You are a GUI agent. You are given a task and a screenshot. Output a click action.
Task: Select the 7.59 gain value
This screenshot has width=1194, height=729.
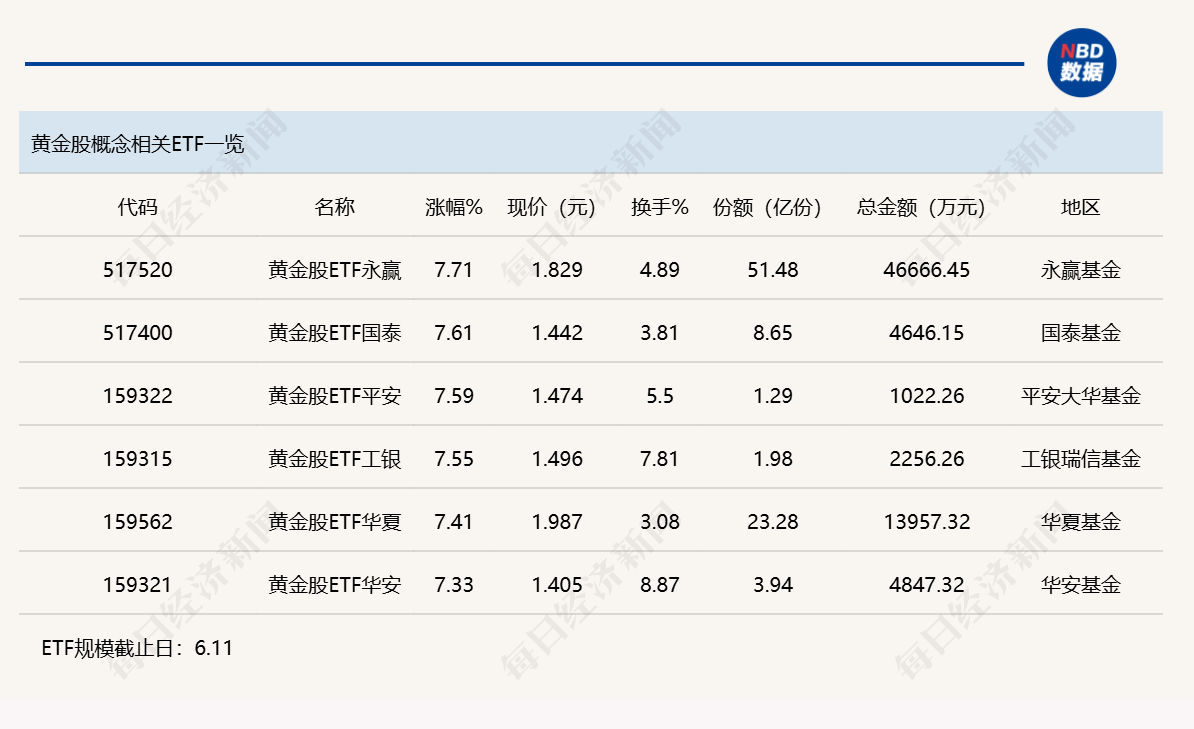coord(454,396)
